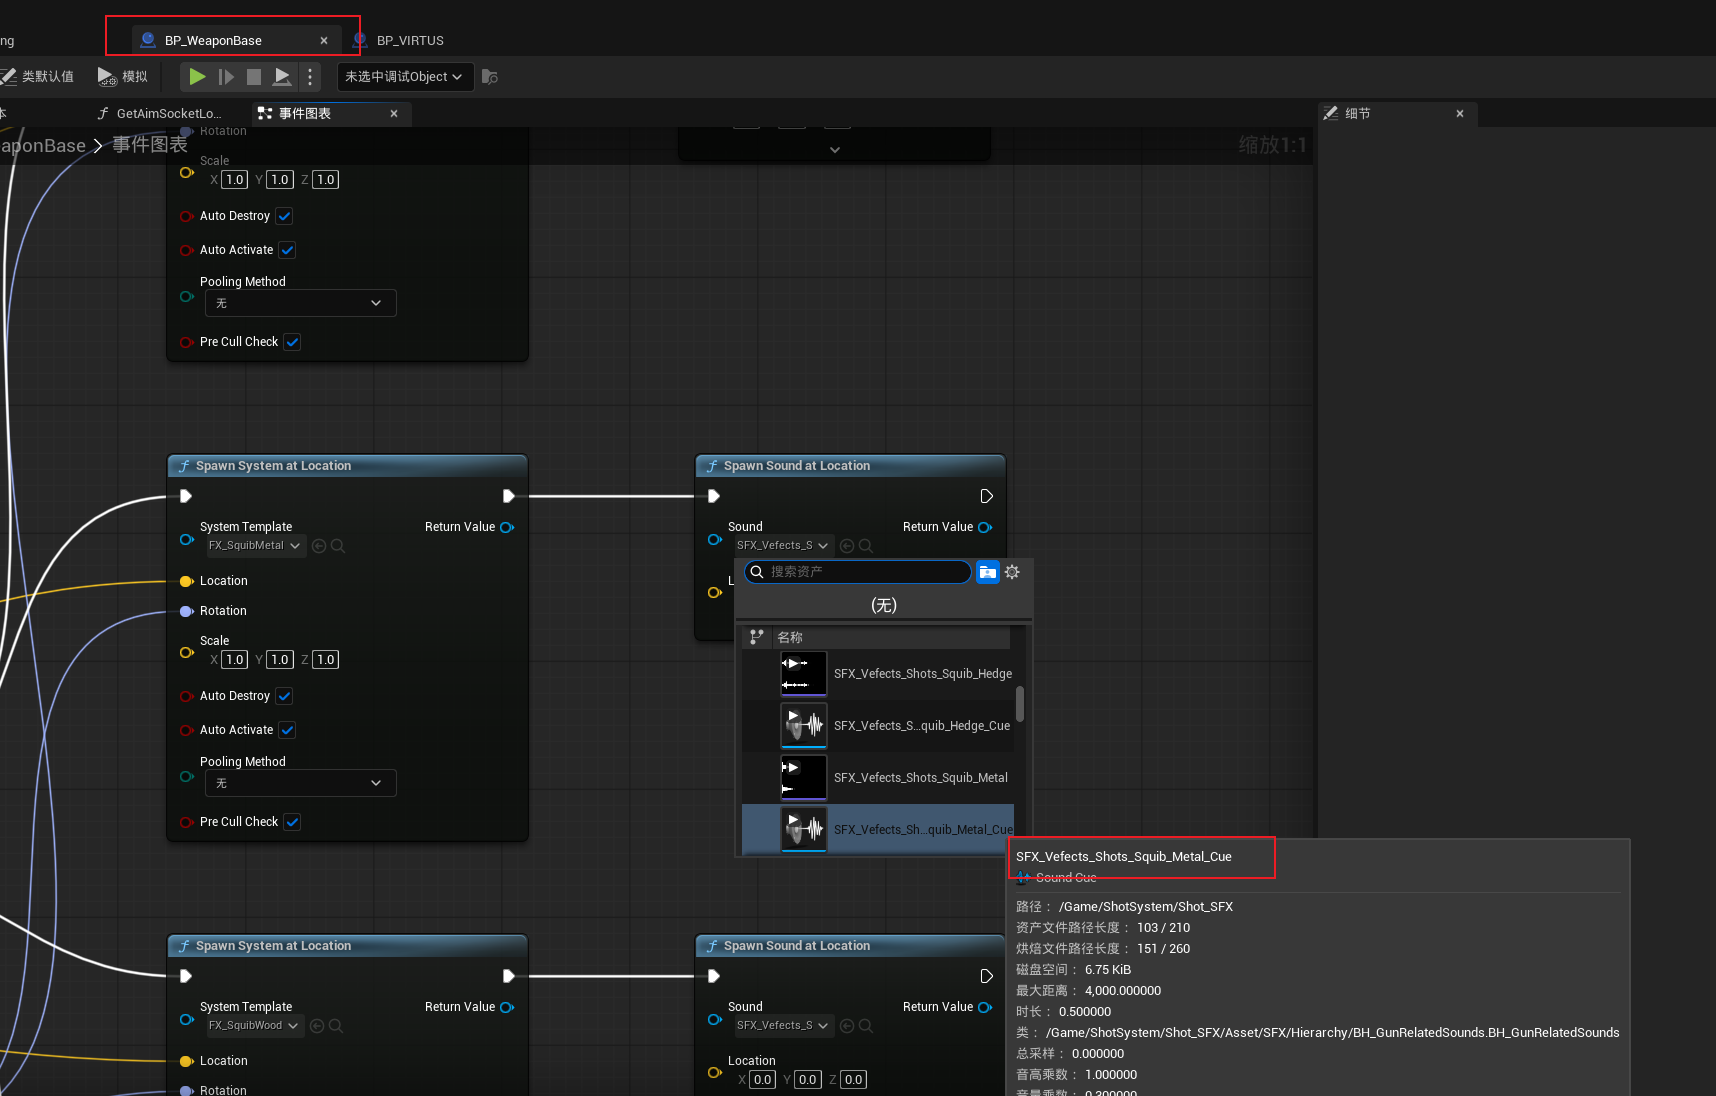Click use-selected arrow on bottom Spawn Sound node

pos(847,1026)
